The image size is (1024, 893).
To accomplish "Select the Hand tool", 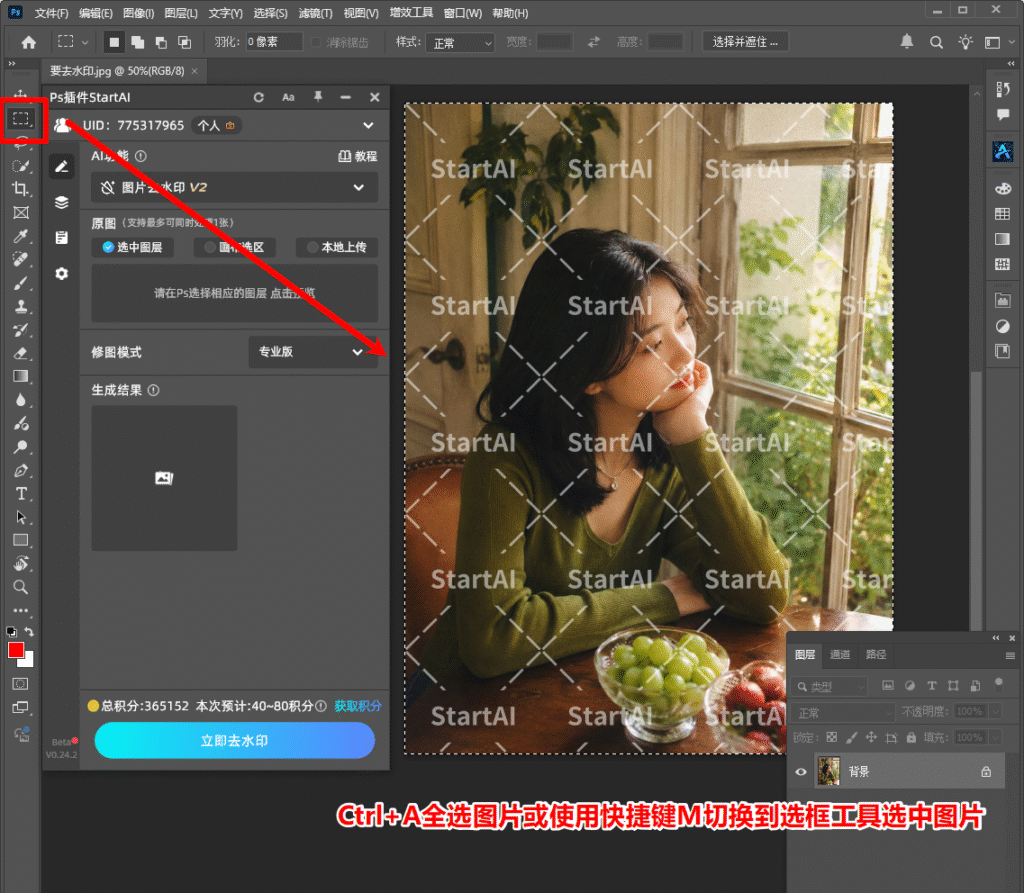I will (x=21, y=563).
